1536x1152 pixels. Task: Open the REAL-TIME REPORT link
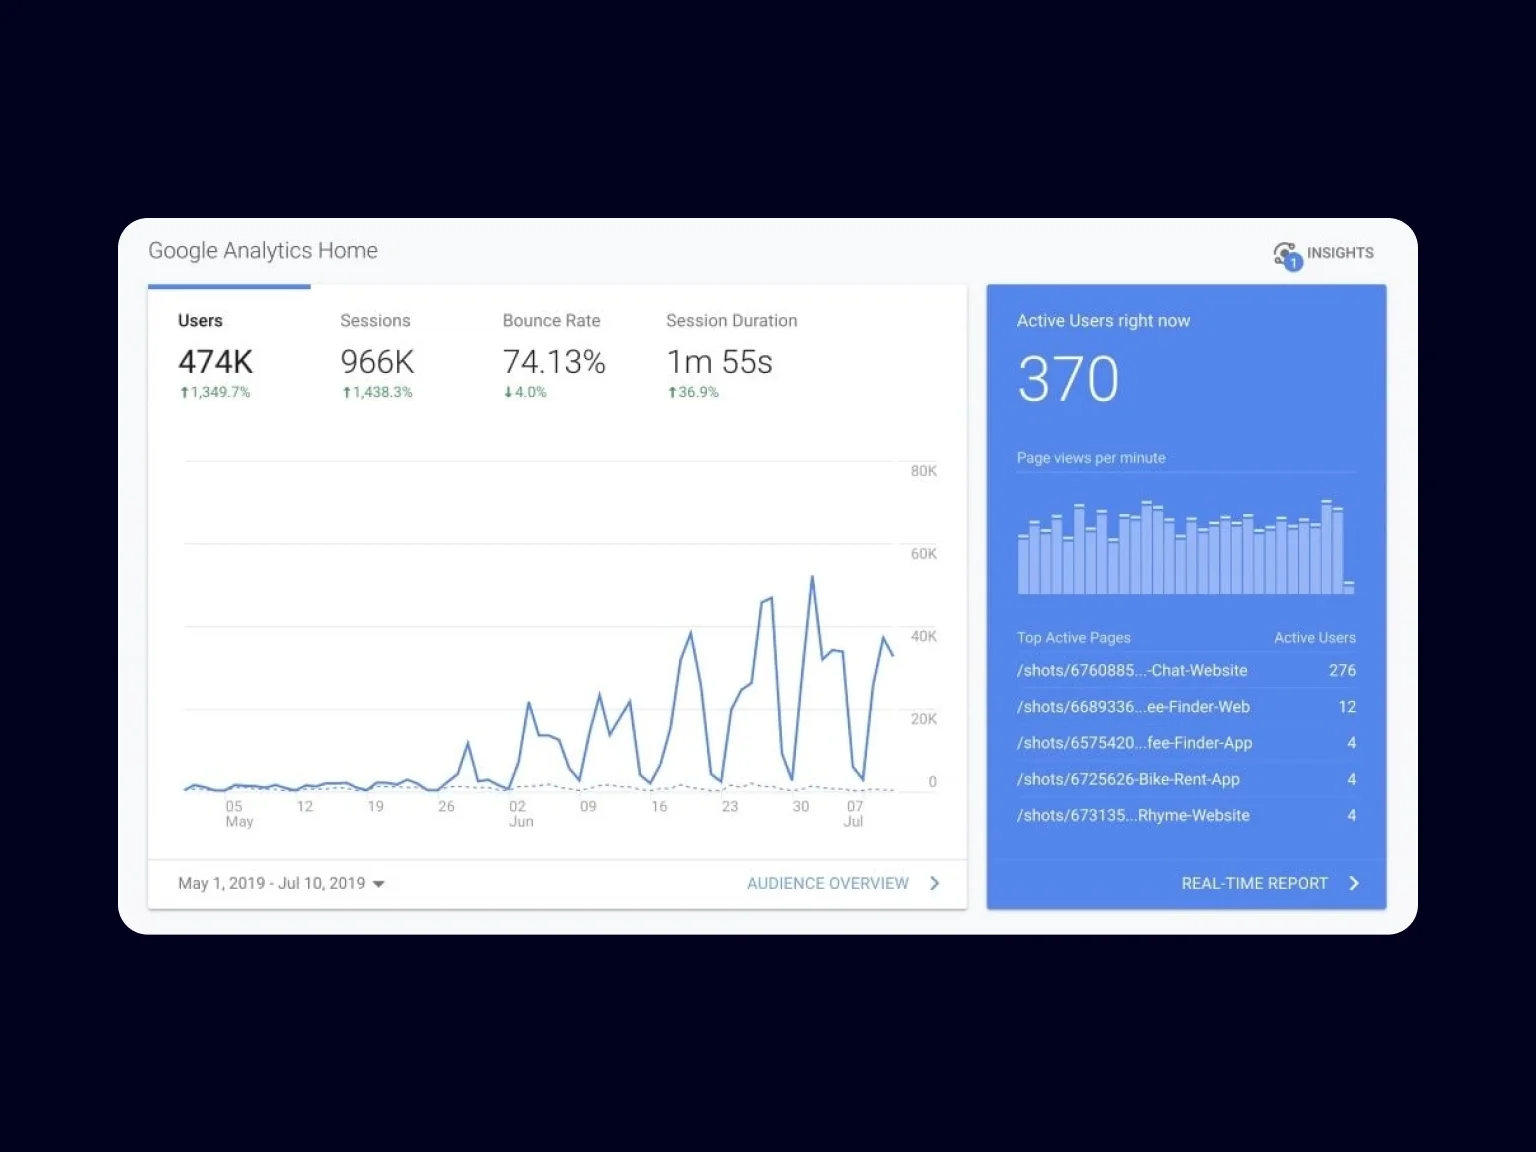[x=1254, y=884]
